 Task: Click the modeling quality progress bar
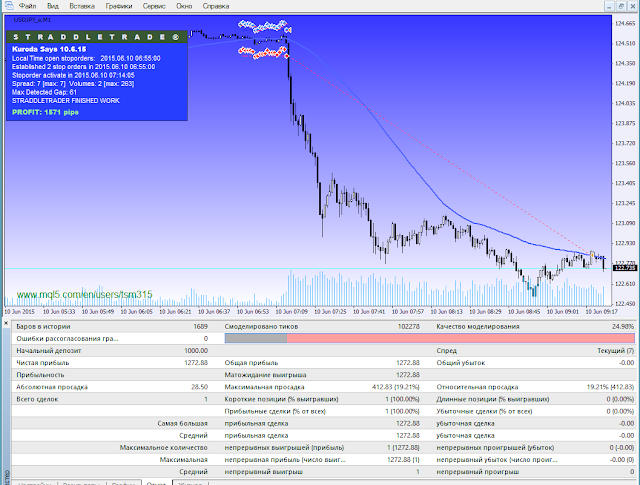[x=430, y=338]
